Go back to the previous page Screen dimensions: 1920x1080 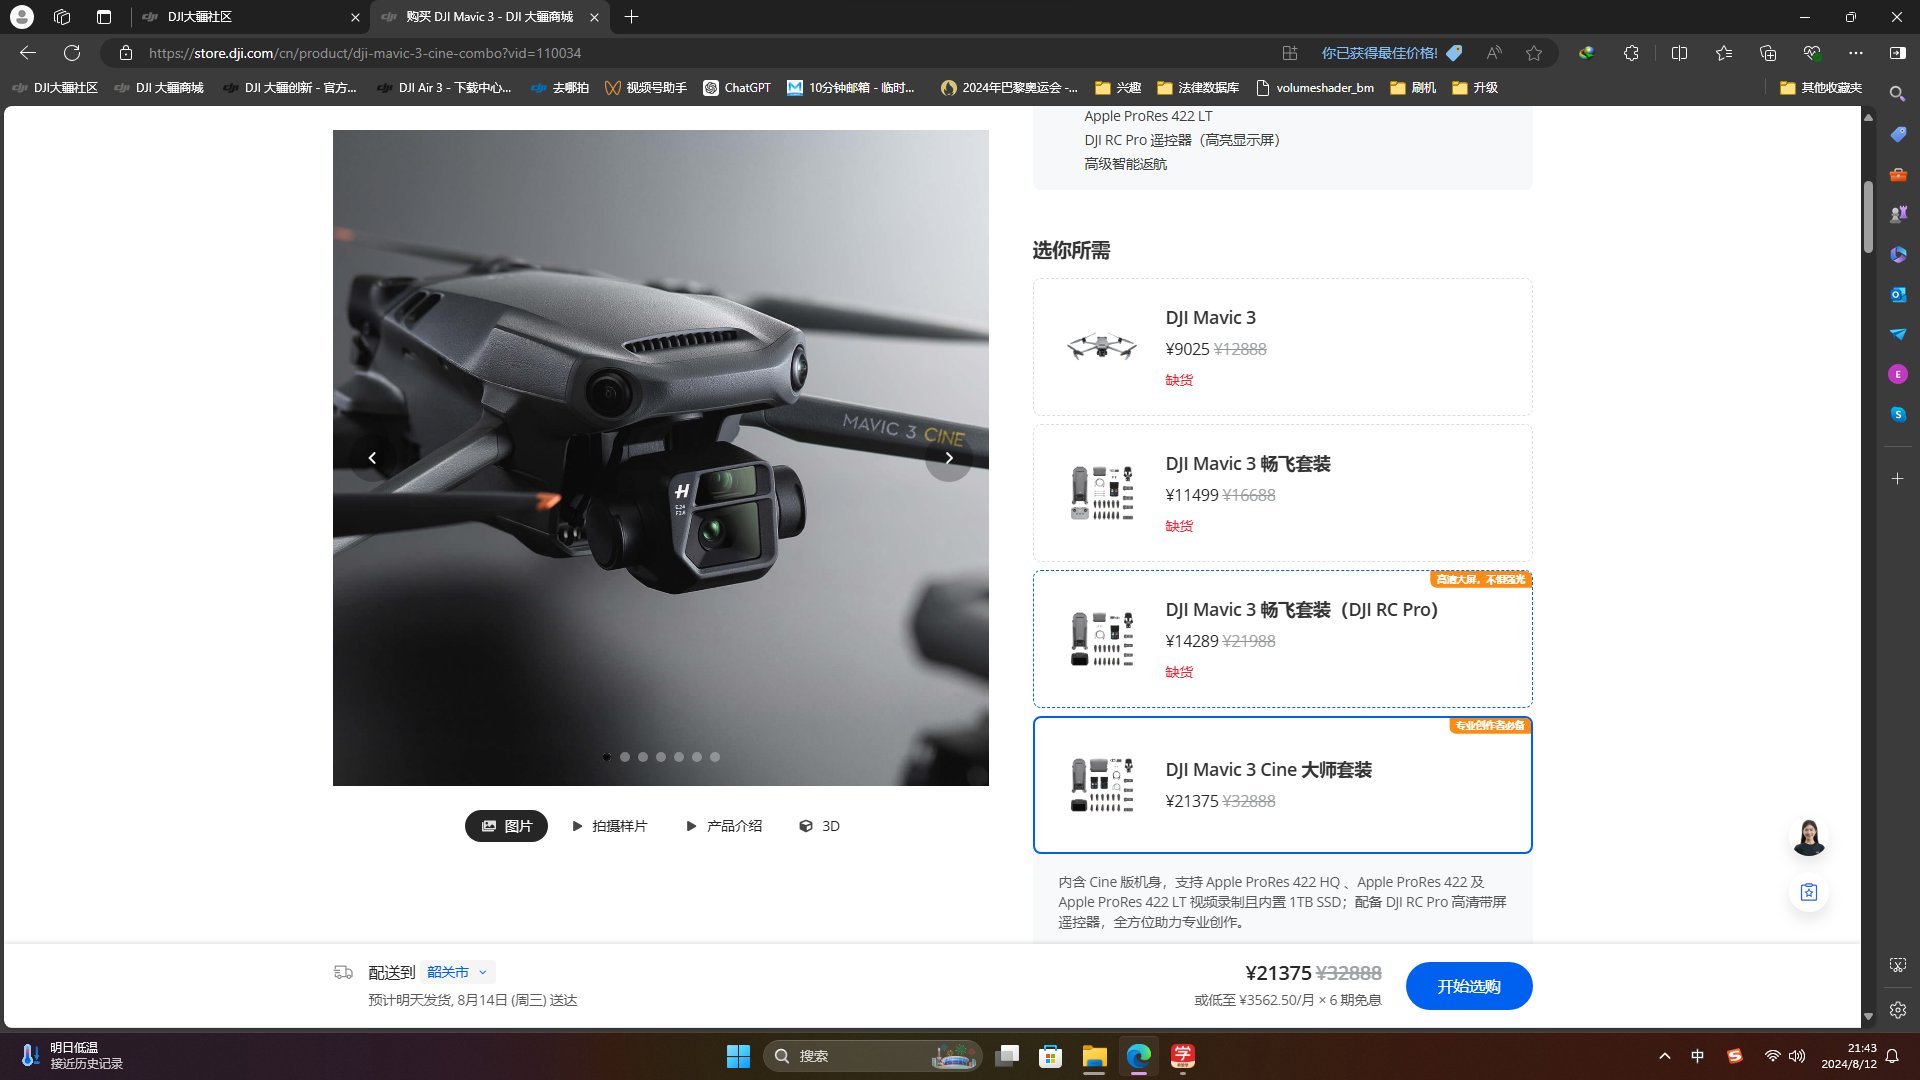pyautogui.click(x=28, y=53)
